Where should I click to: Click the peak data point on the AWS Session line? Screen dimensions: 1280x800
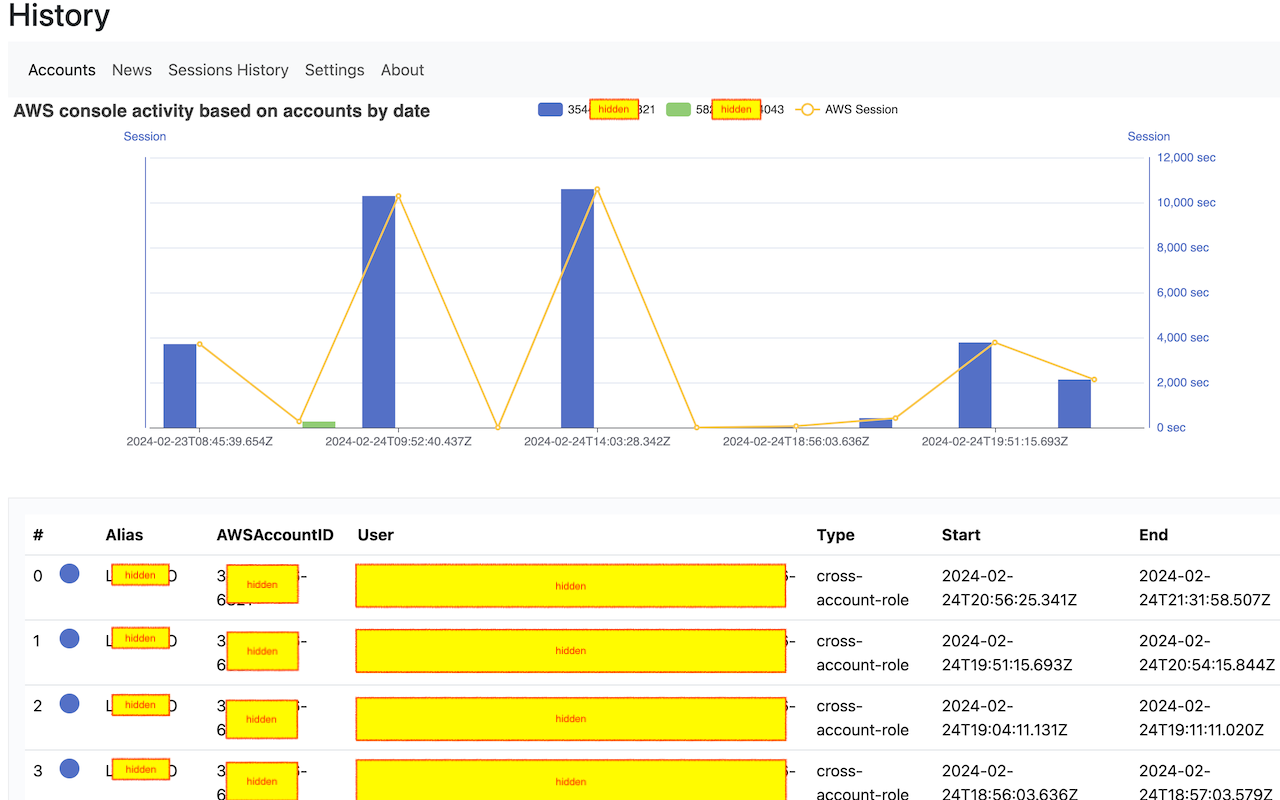click(x=596, y=188)
